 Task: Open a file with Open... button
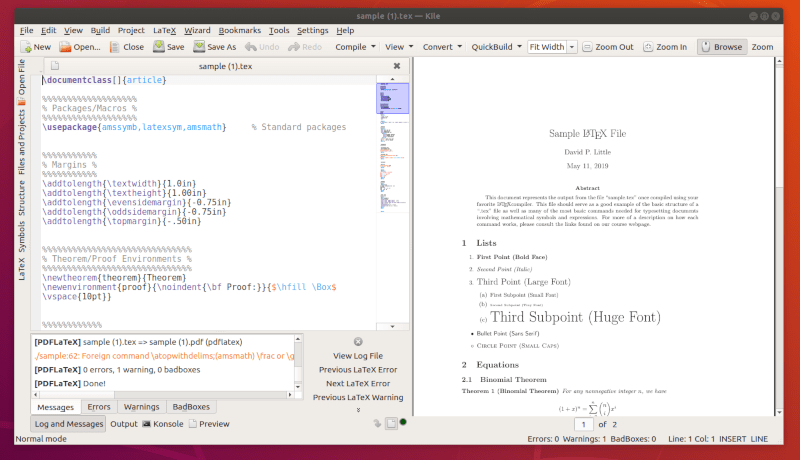click(x=80, y=47)
